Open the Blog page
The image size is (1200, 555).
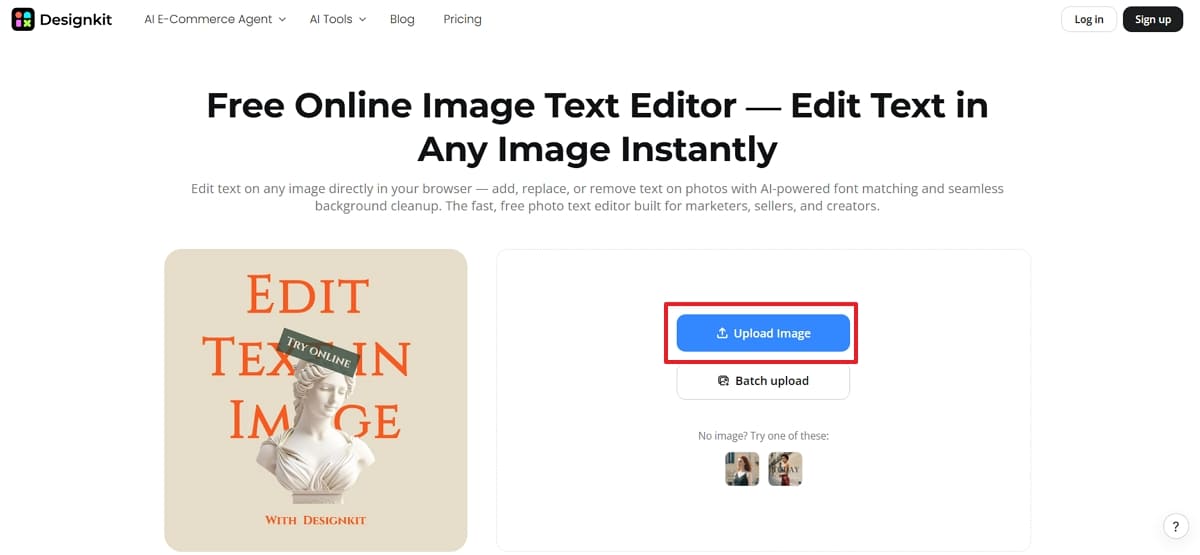(402, 19)
